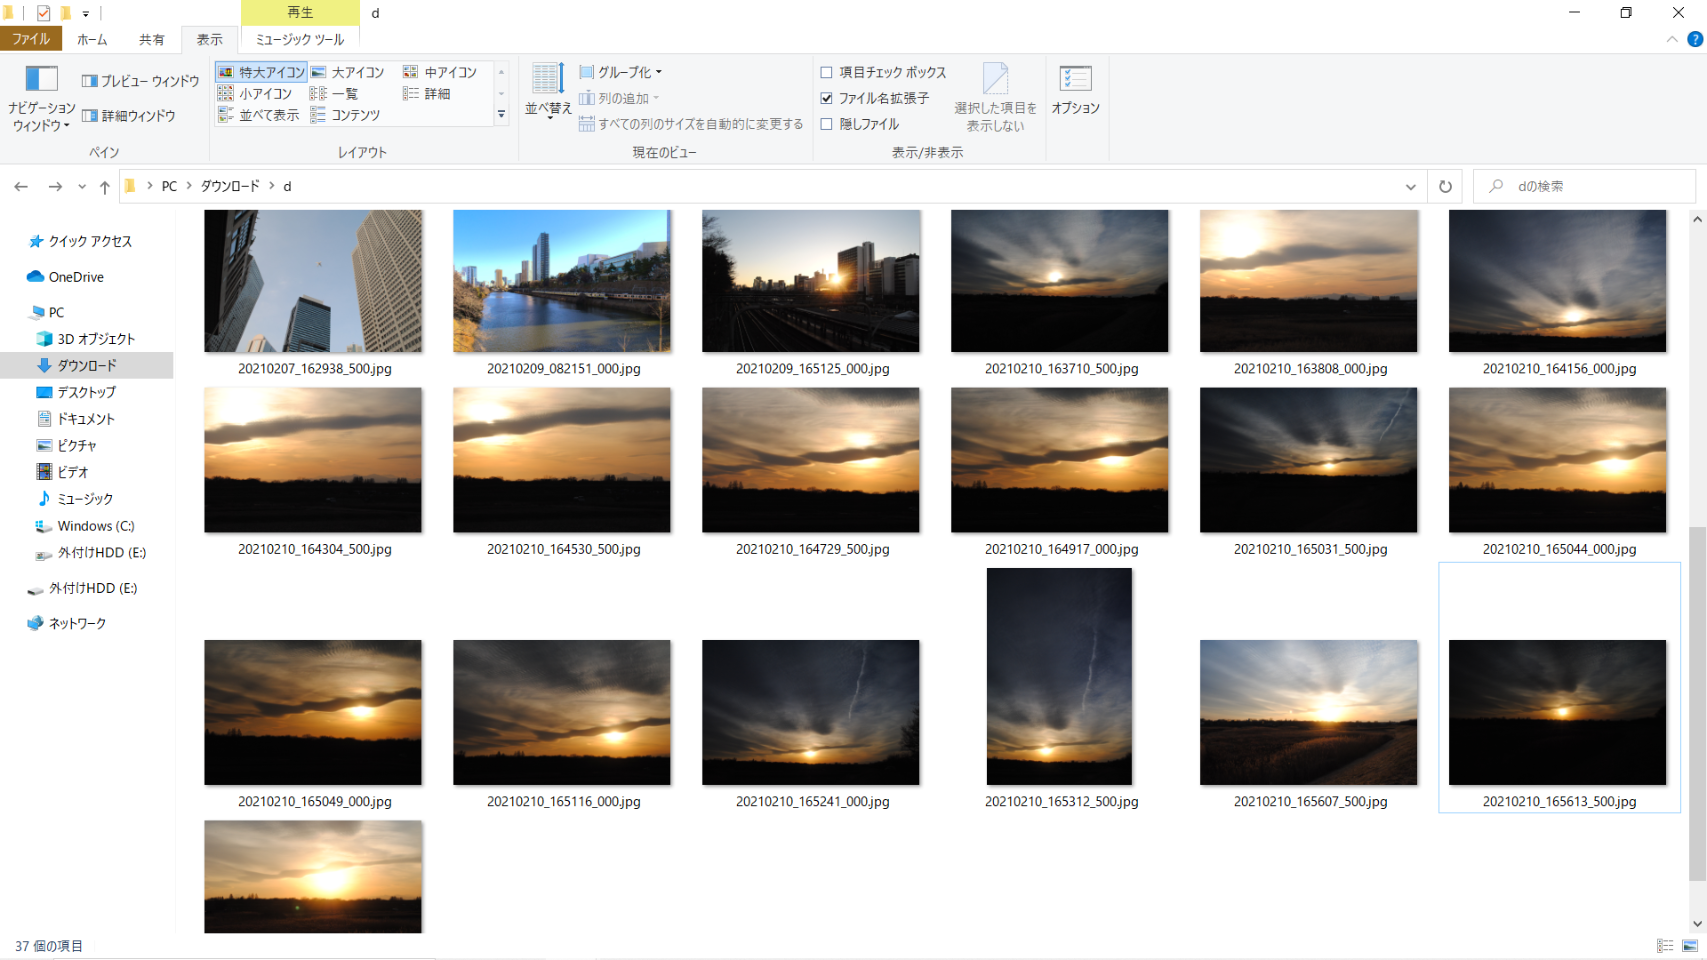Open OneDrive in the navigation tree

(75, 277)
